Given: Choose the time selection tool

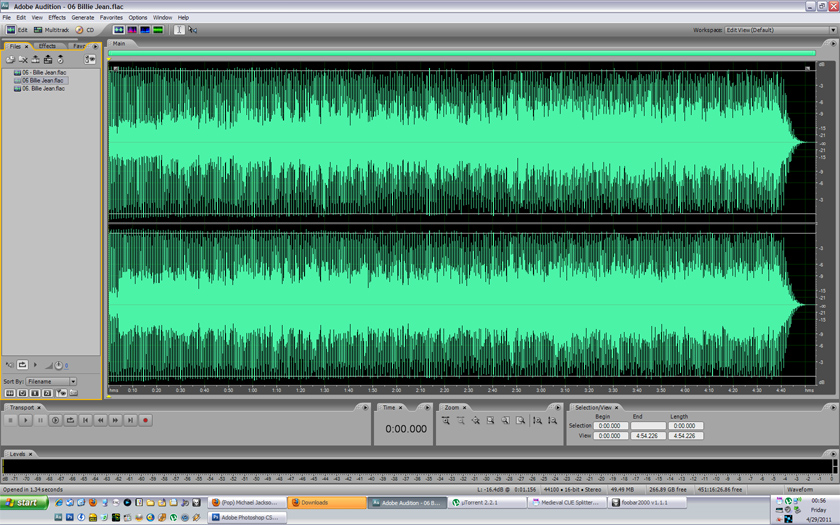Looking at the screenshot, I should 179,30.
